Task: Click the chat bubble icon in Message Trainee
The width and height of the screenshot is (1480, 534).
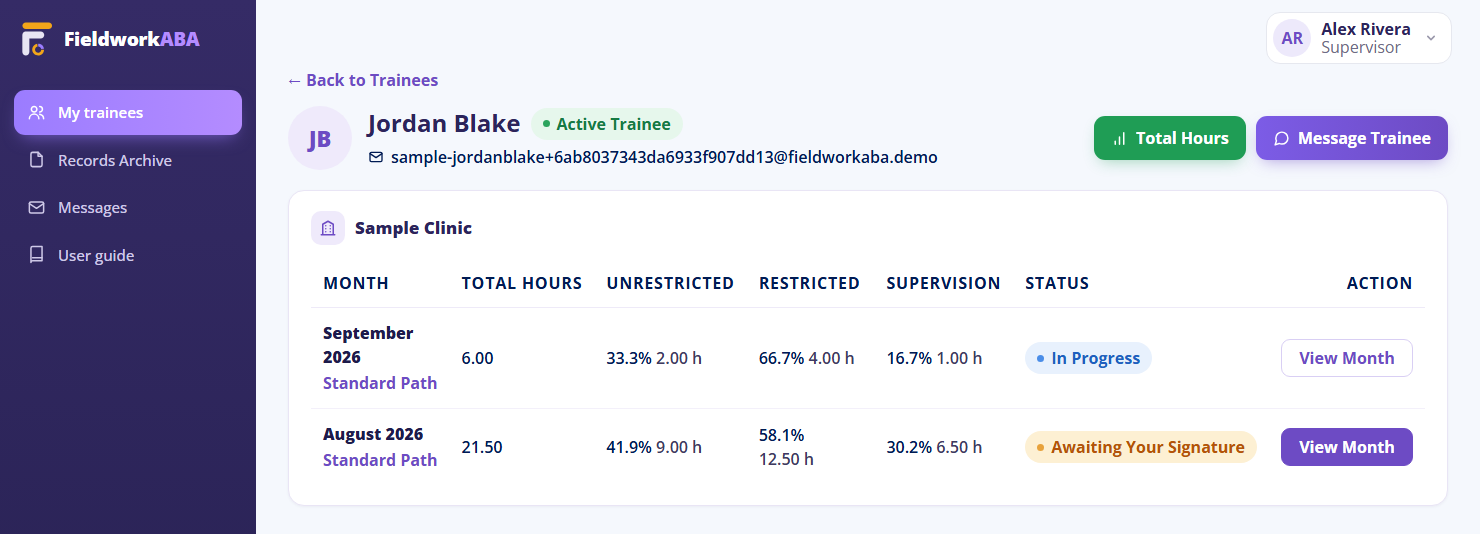Action: coord(1281,139)
